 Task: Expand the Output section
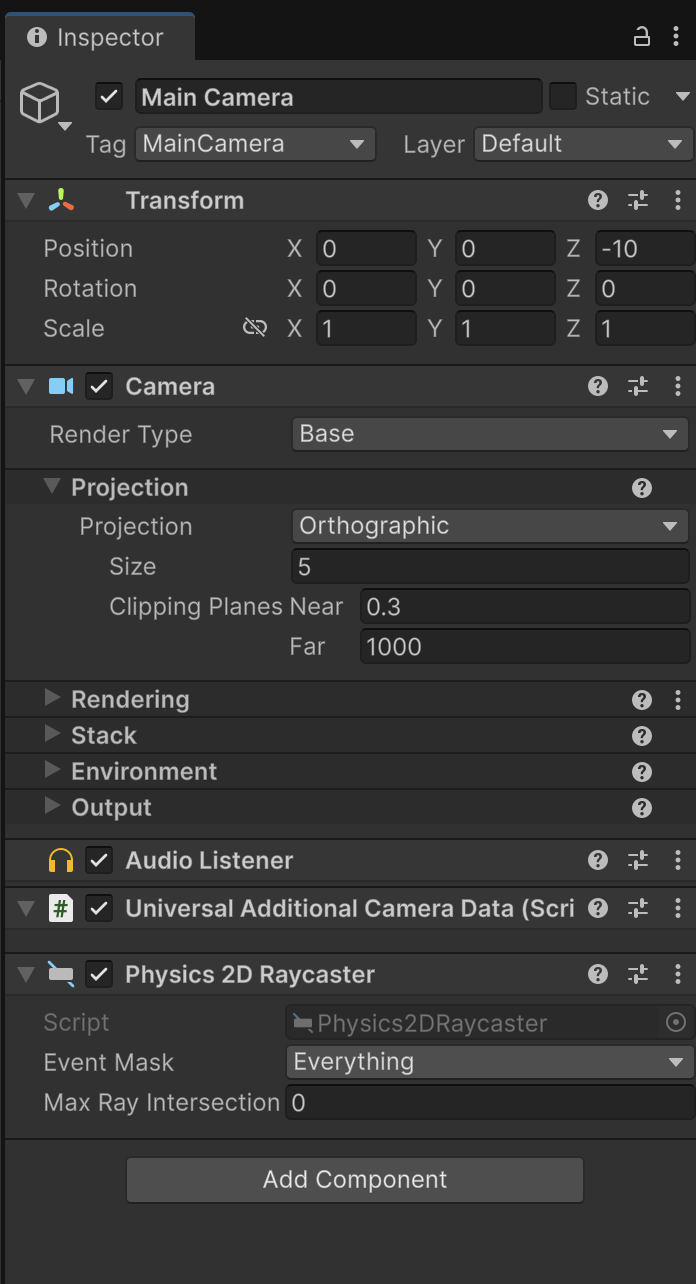52,806
